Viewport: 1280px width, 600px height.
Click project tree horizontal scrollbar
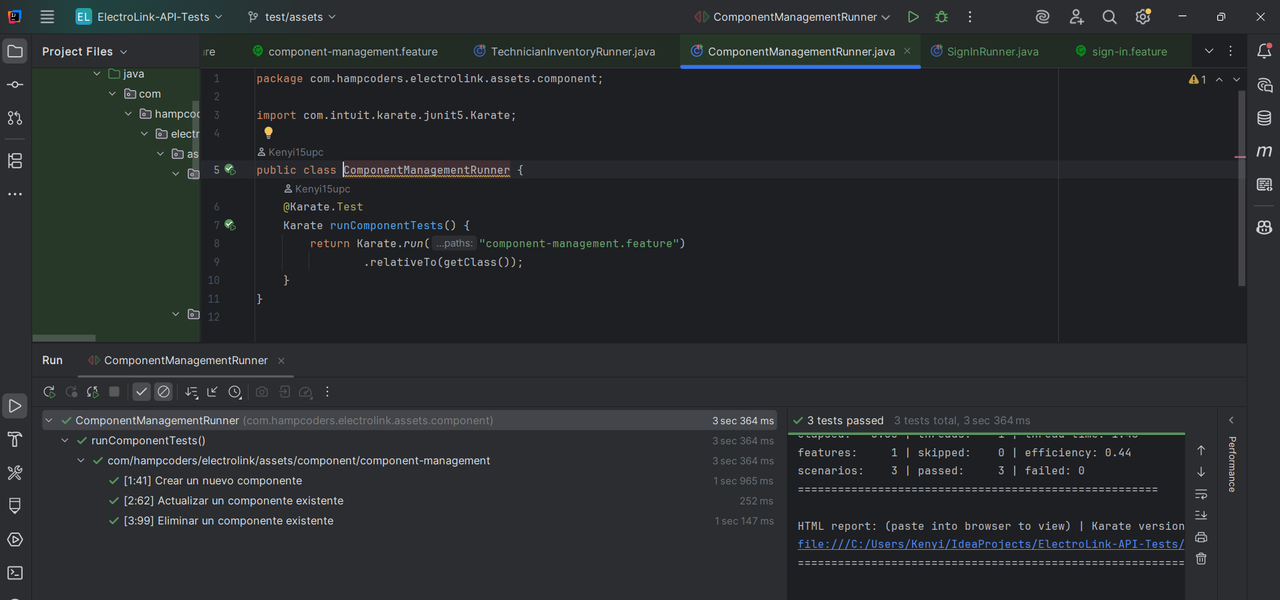click(64, 338)
